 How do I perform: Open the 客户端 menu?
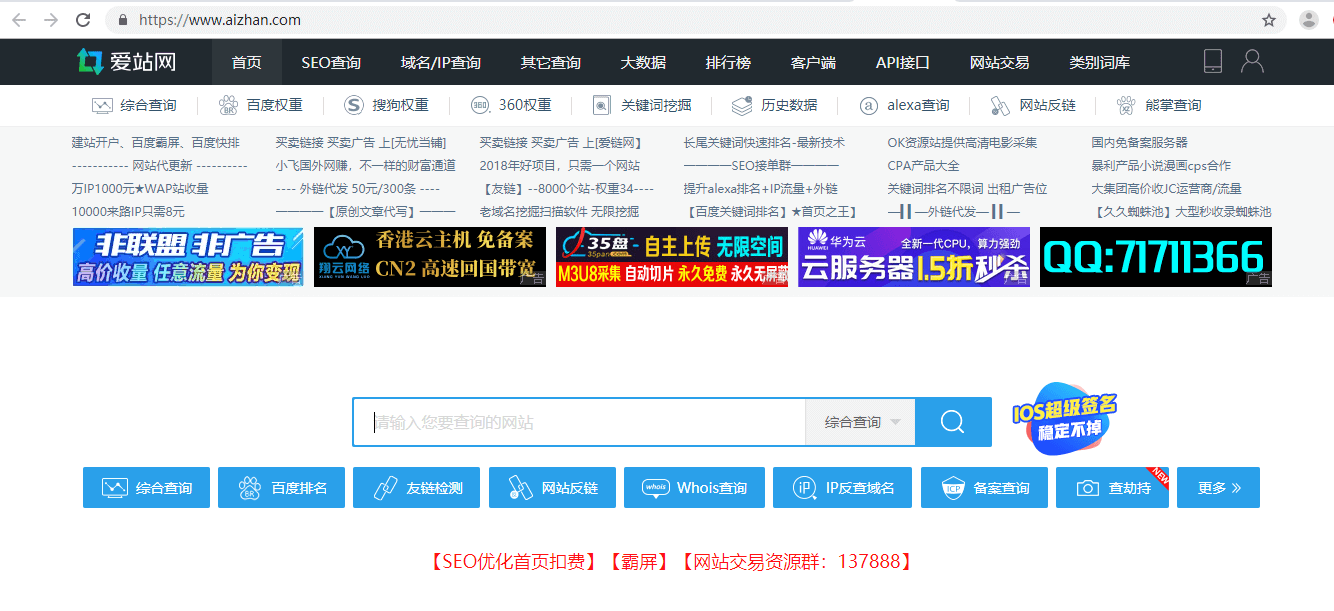click(813, 62)
